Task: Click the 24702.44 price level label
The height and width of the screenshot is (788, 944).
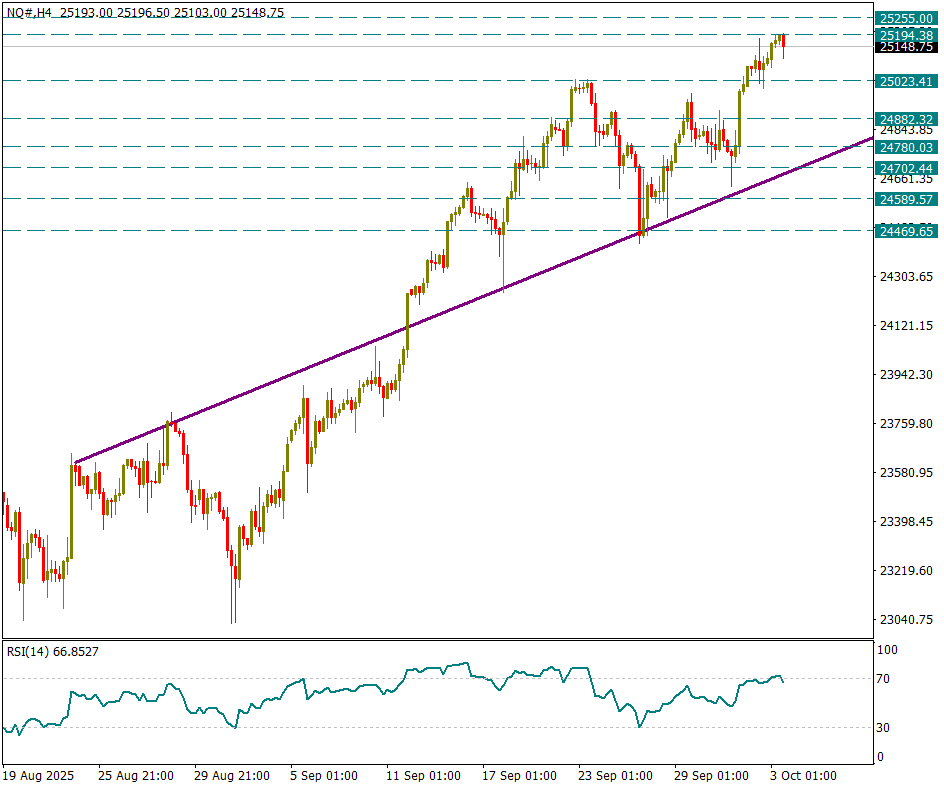Action: [x=905, y=168]
